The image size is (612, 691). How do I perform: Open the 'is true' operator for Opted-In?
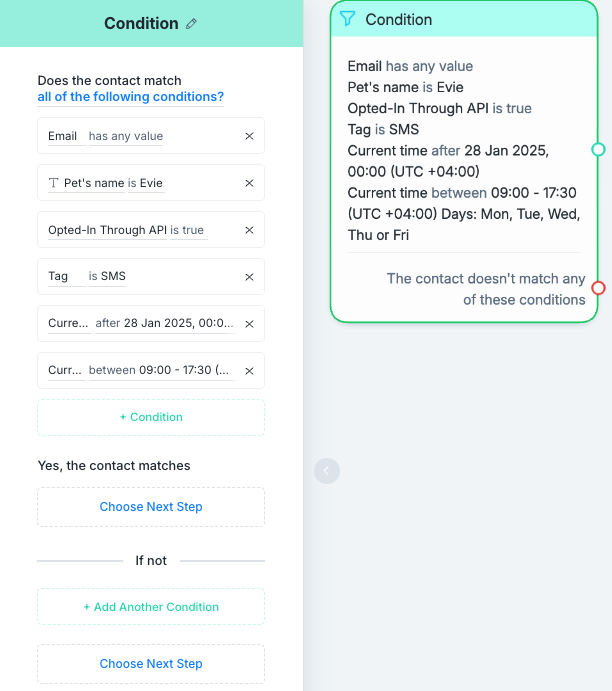click(x=187, y=230)
